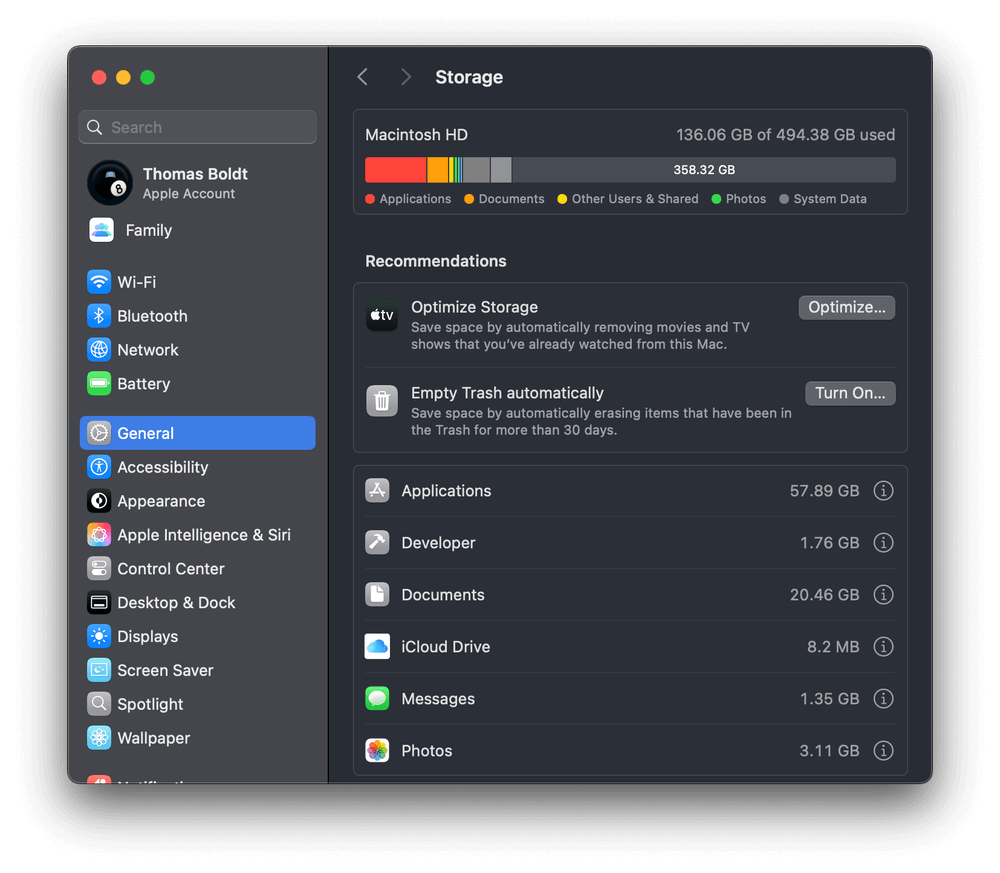The height and width of the screenshot is (873, 1000).
Task: Click the Apple TV icon in recommendations
Action: (x=382, y=316)
